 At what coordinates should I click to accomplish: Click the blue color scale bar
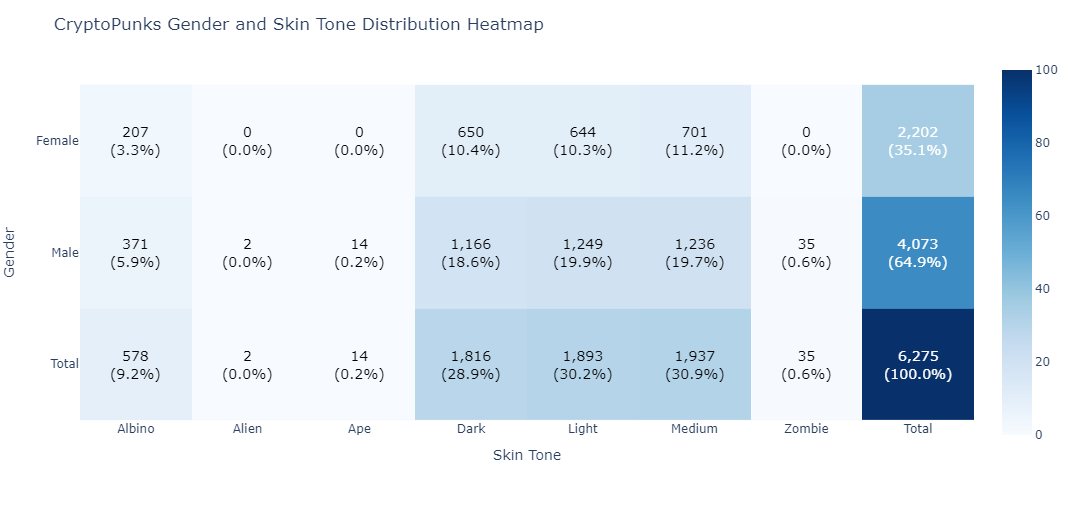(1017, 252)
